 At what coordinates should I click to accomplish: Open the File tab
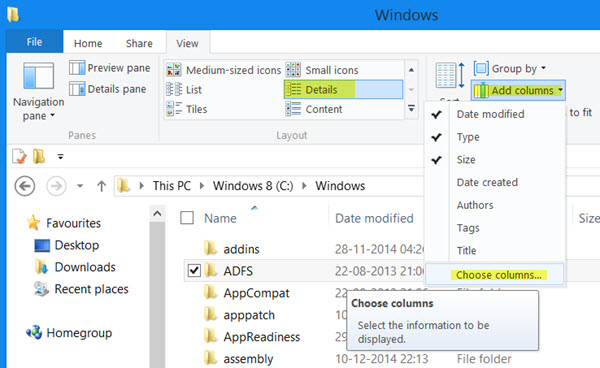(x=34, y=42)
